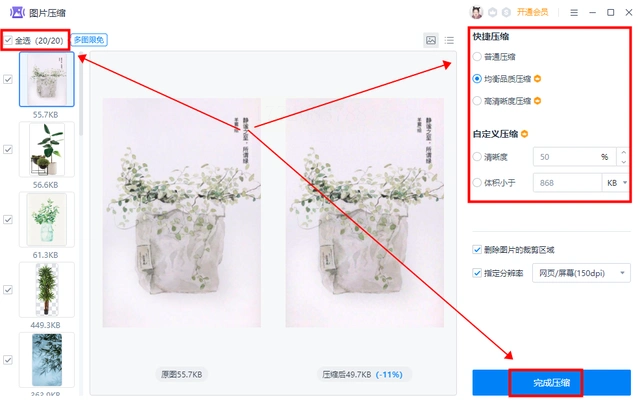Uncheck 删除图片的裁剪区域 checkbox
The height and width of the screenshot is (406, 640).
[477, 249]
